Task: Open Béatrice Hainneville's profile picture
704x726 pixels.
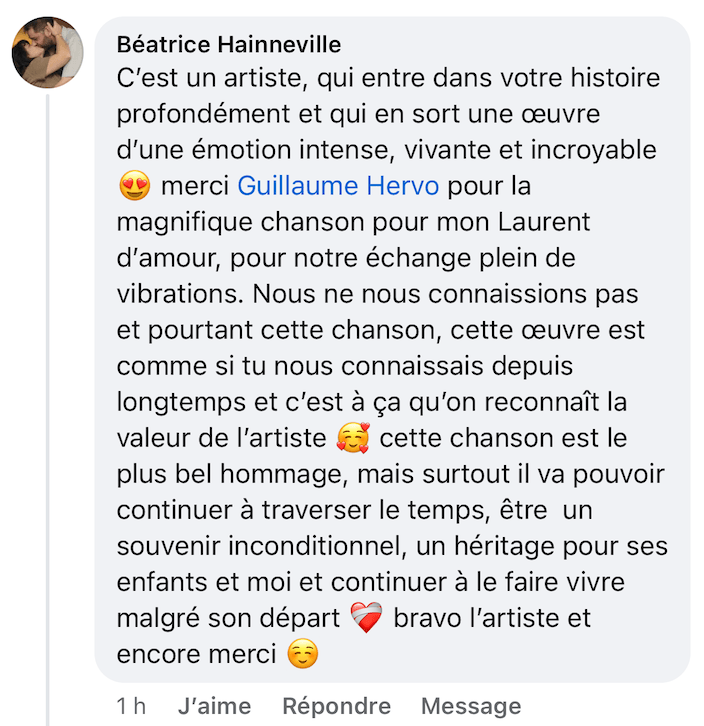Action: (47, 52)
